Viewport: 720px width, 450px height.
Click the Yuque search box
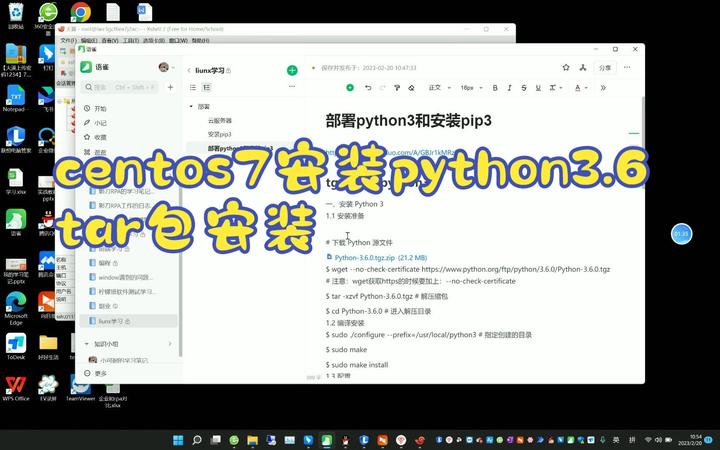coord(120,87)
